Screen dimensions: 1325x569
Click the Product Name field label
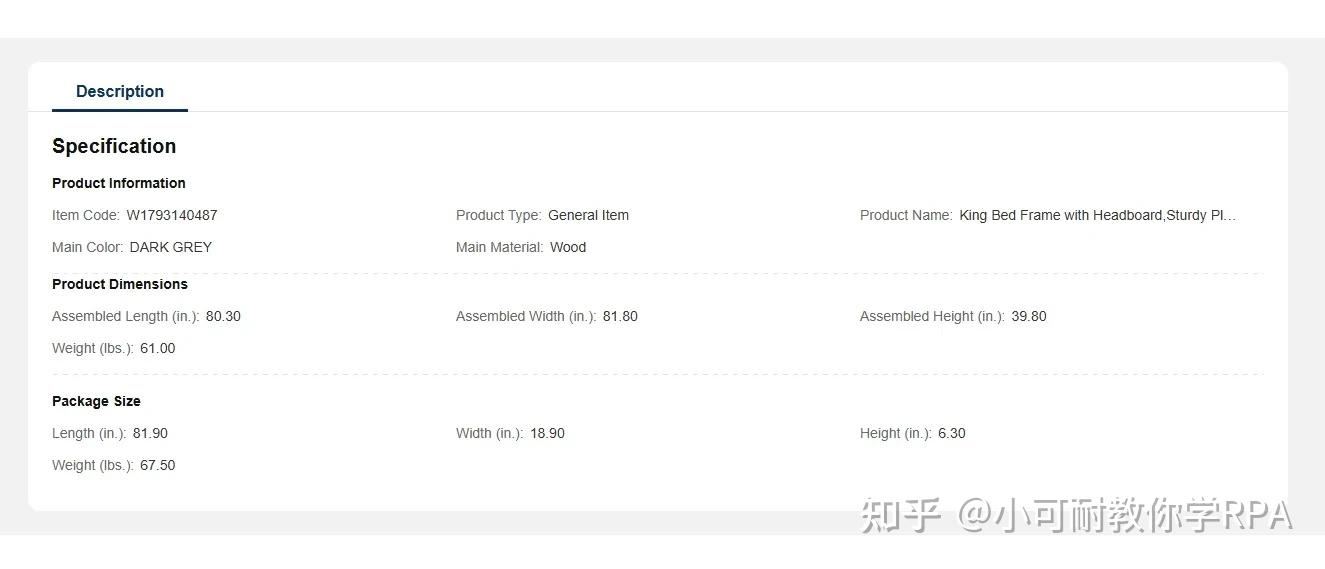point(905,215)
